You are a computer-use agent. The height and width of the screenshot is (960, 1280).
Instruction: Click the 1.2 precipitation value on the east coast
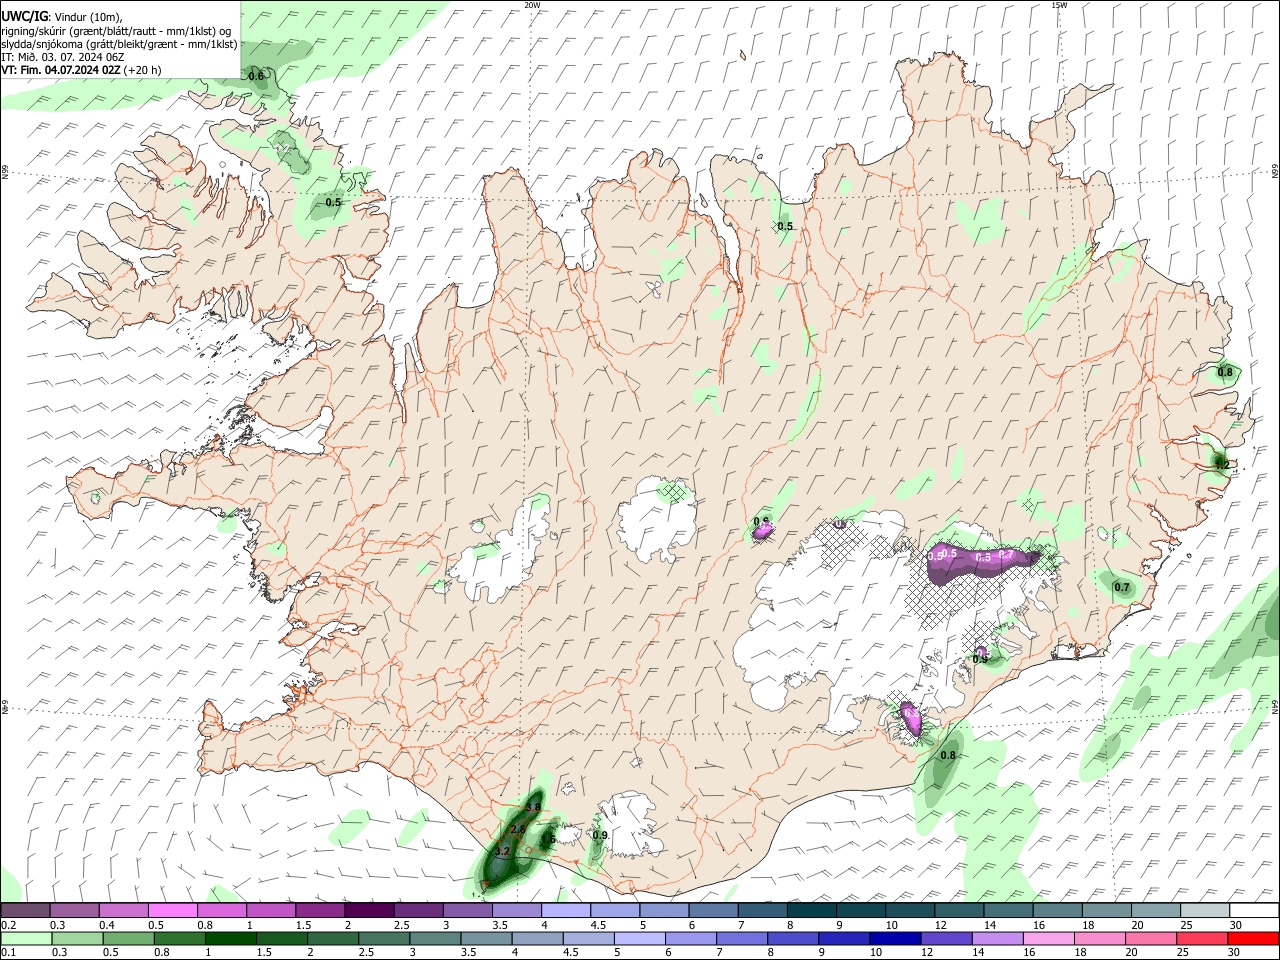(x=1222, y=464)
